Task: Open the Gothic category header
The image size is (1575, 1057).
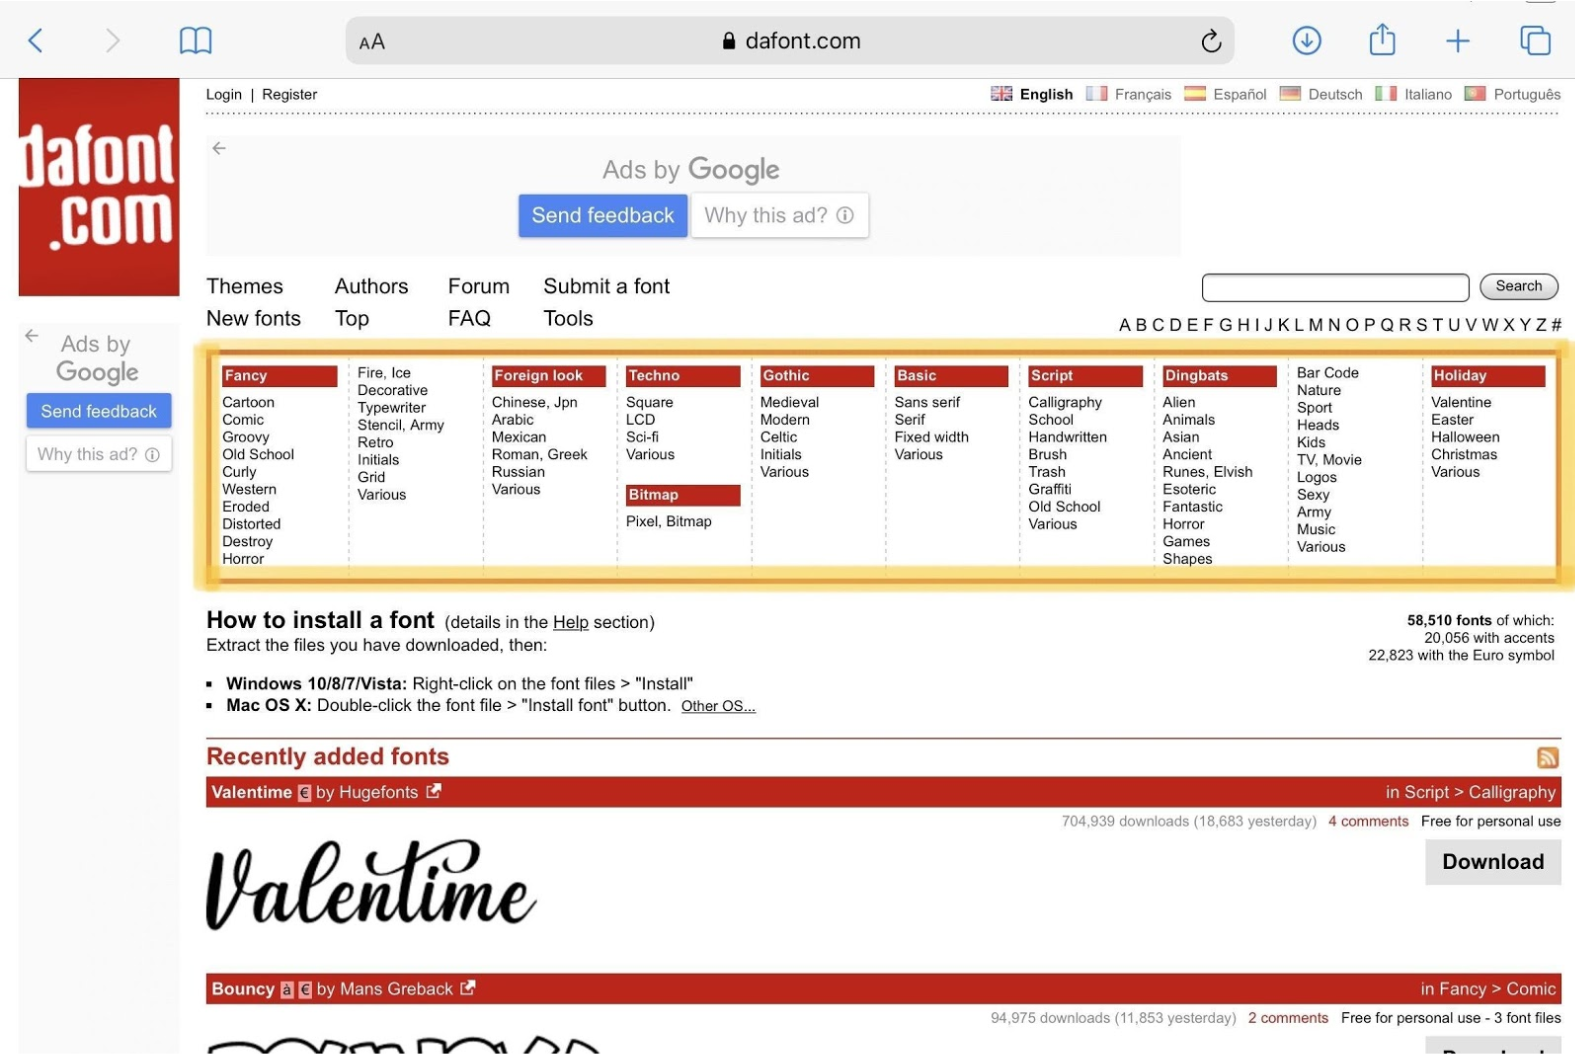Action: (816, 376)
